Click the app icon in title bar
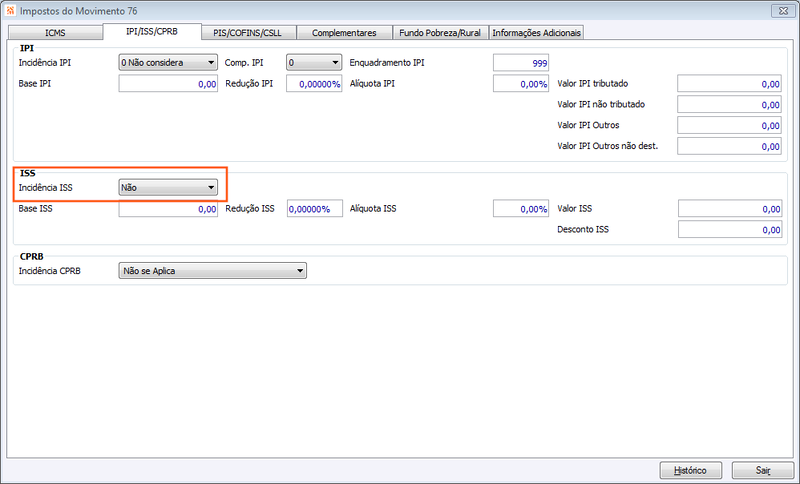The width and height of the screenshot is (800, 484). pos(11,11)
